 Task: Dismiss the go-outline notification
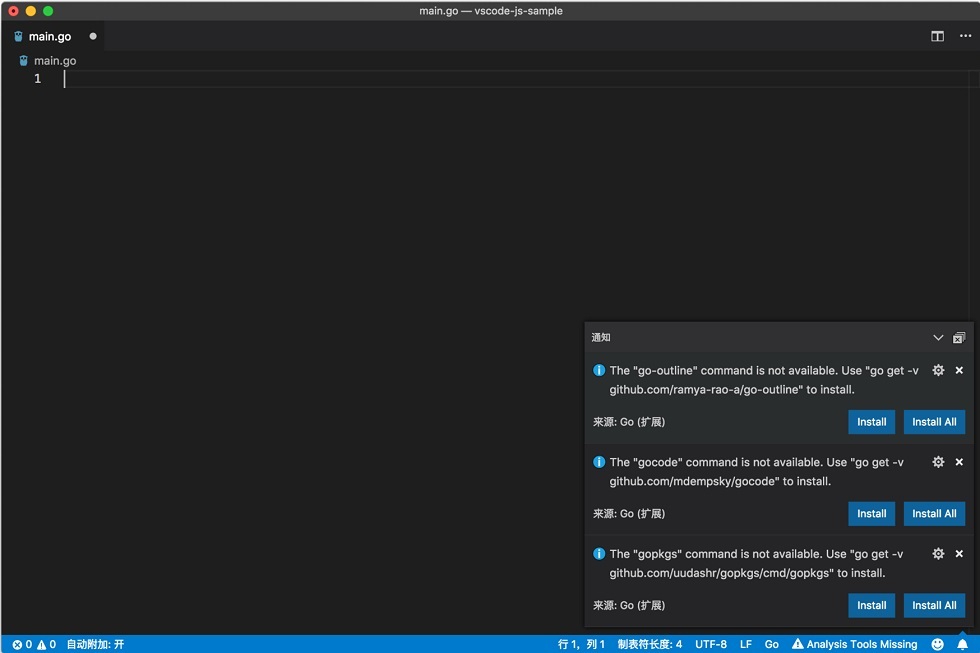[959, 371]
